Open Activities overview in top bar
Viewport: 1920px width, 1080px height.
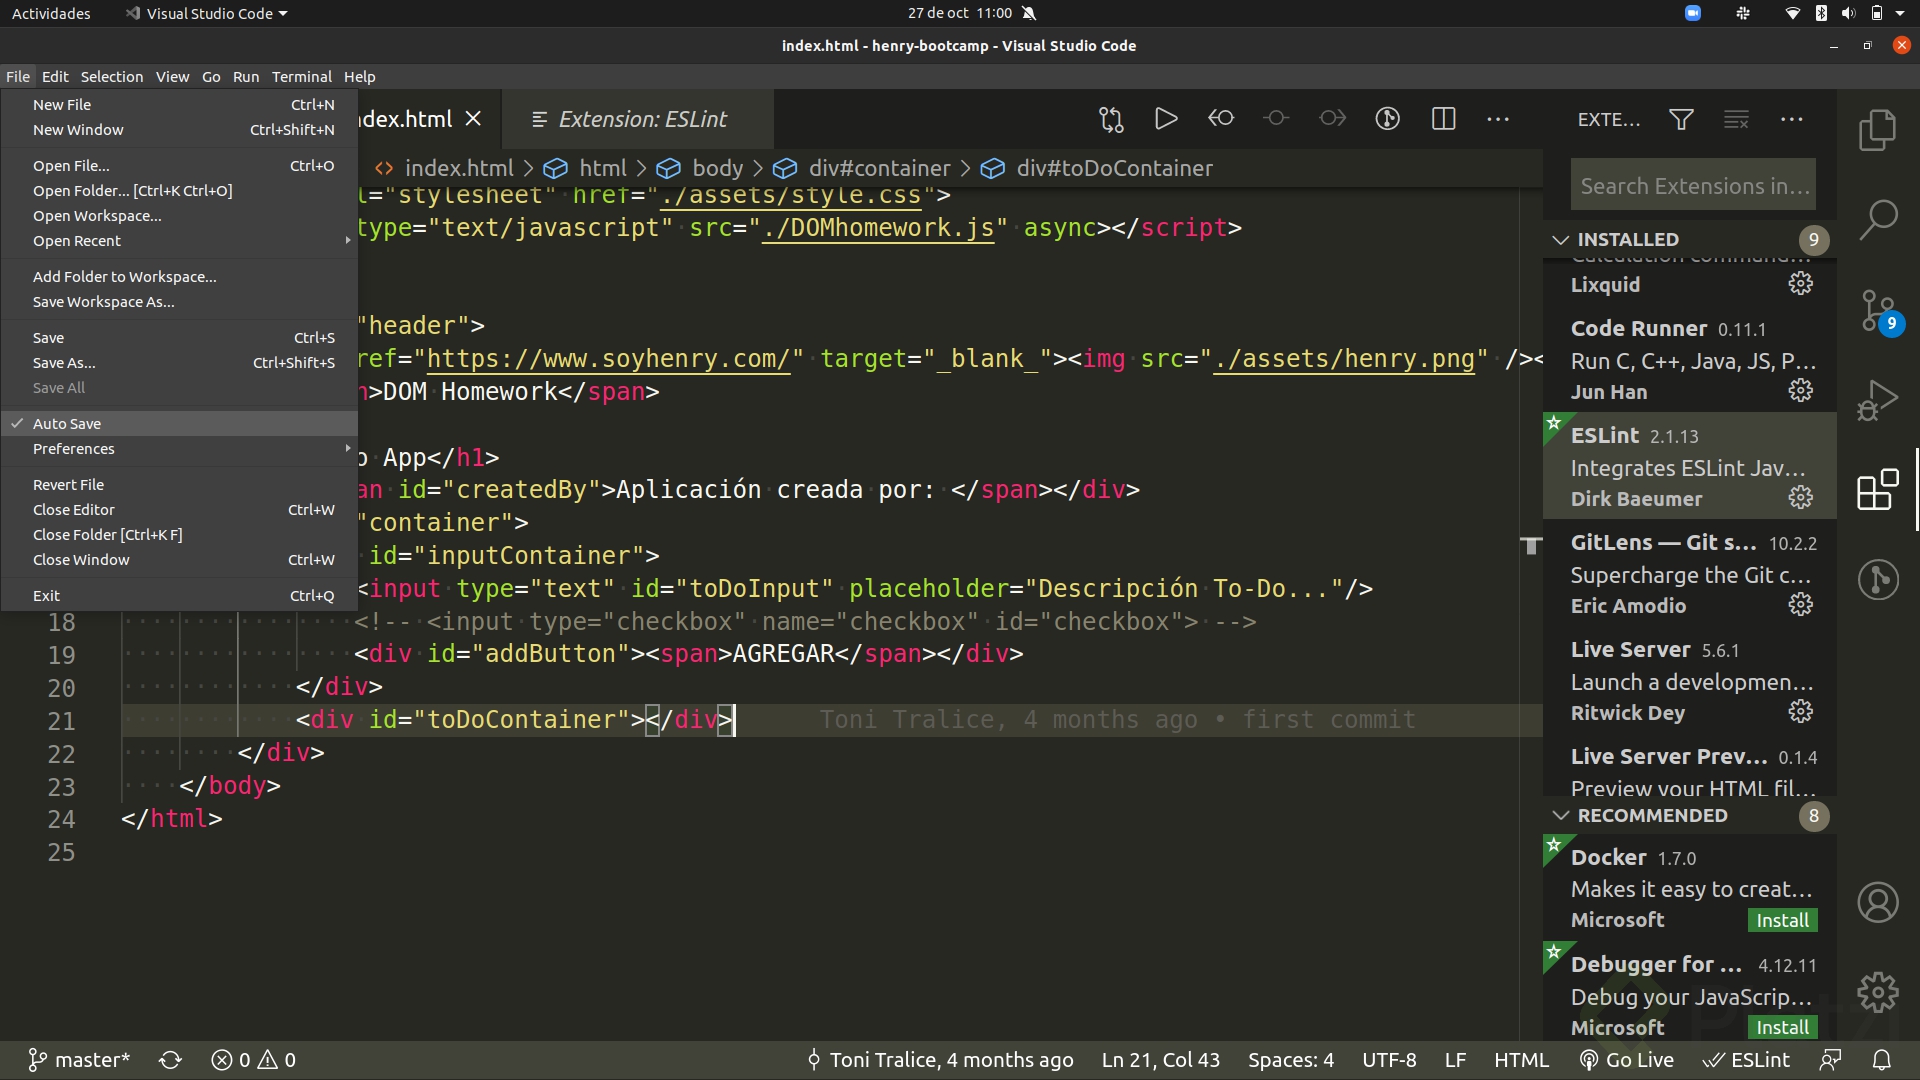(51, 13)
